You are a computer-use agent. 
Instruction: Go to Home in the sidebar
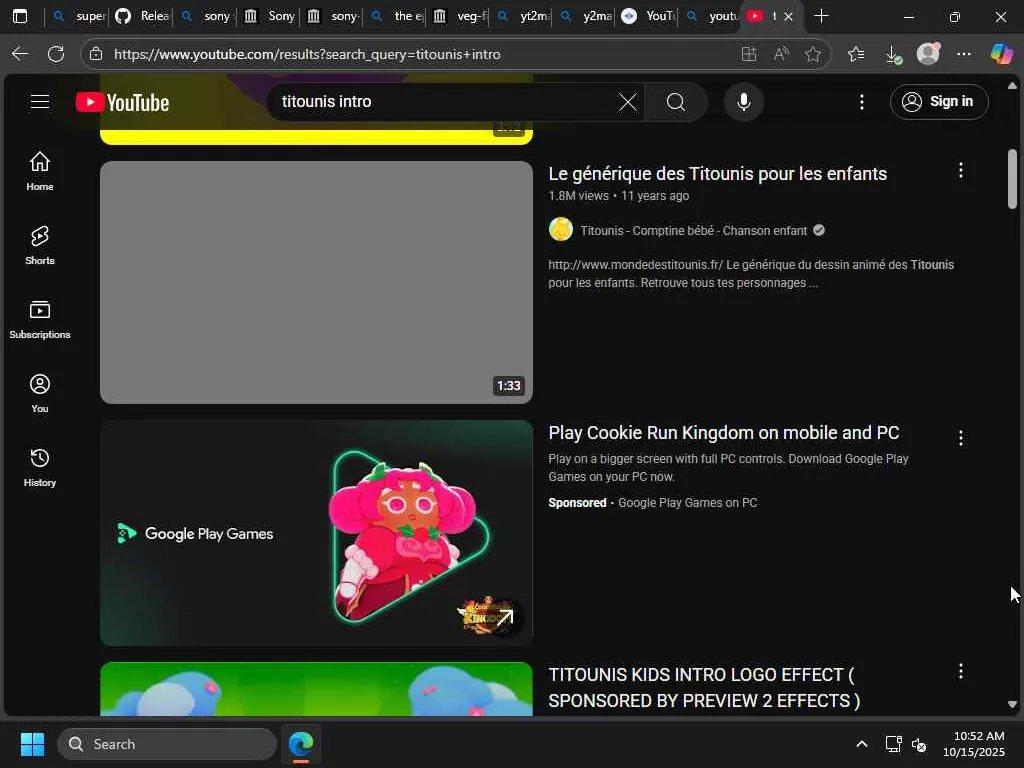point(40,171)
